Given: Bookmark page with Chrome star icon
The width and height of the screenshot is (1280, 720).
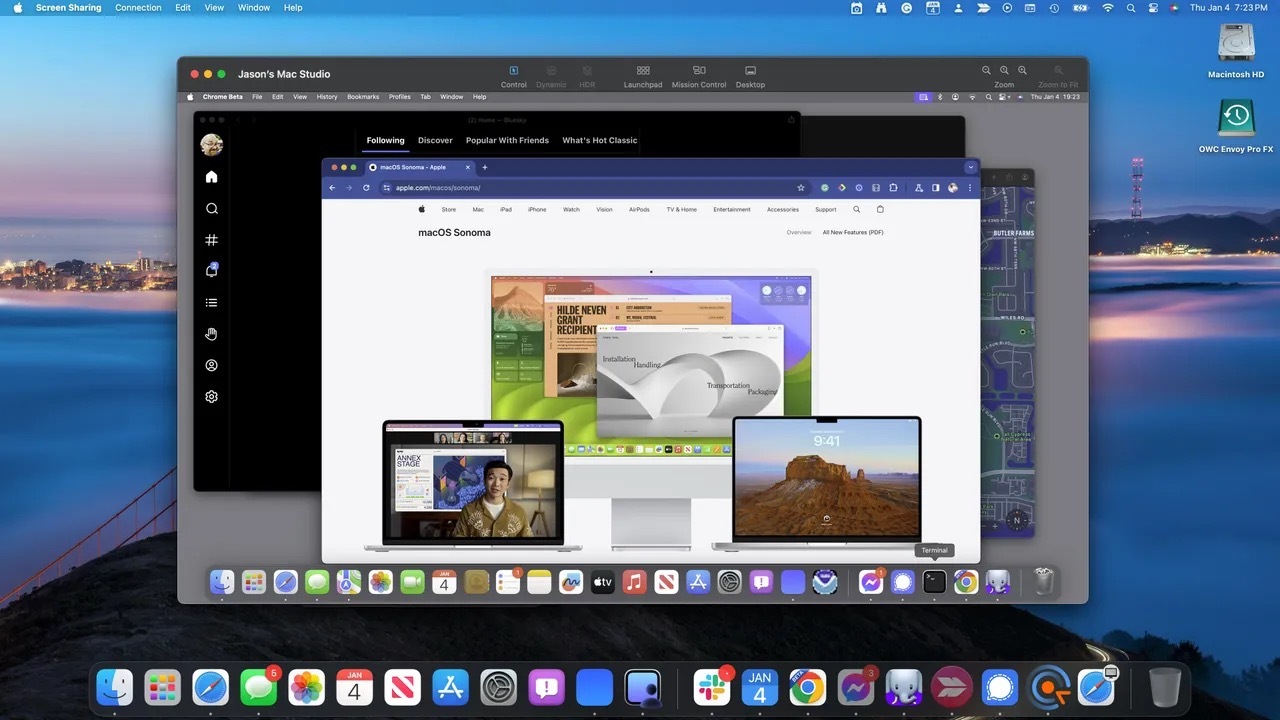Looking at the screenshot, I should (x=801, y=188).
